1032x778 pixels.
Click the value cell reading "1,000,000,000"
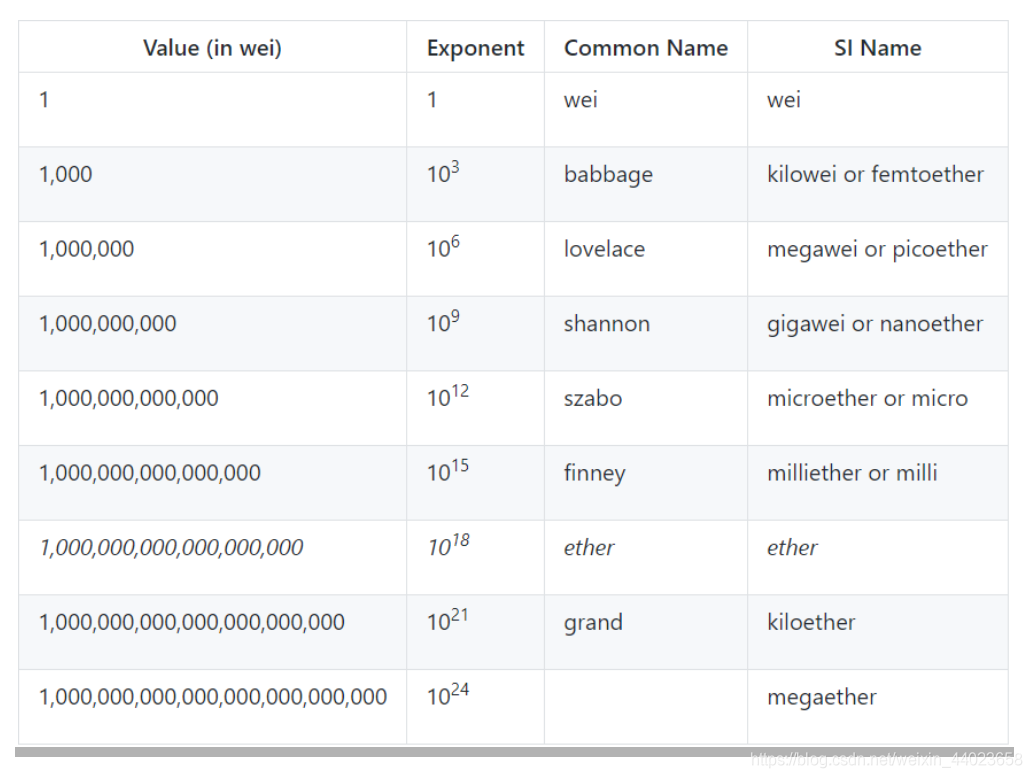(x=107, y=324)
